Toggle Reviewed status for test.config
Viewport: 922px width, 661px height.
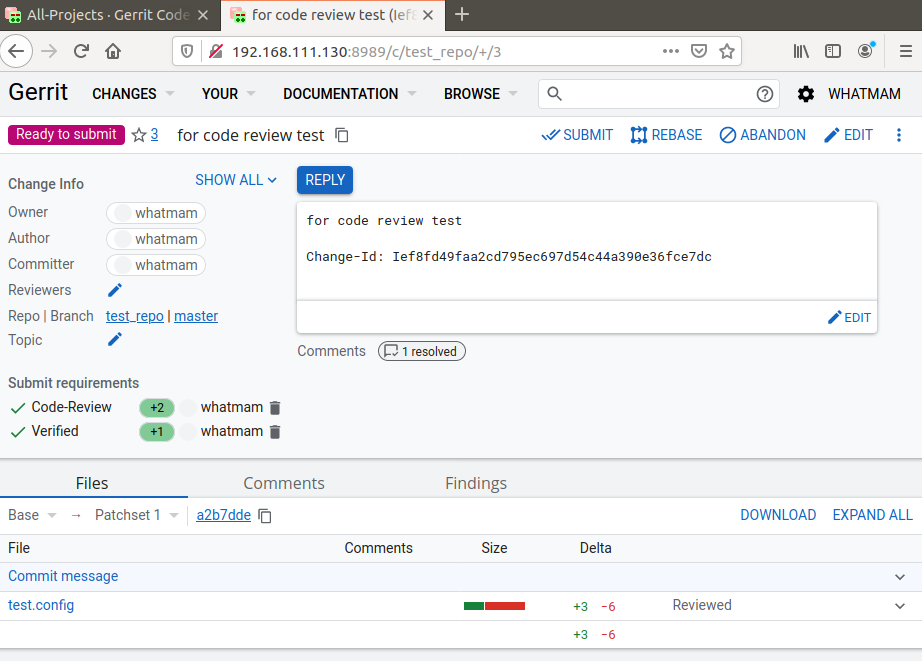tap(702, 605)
